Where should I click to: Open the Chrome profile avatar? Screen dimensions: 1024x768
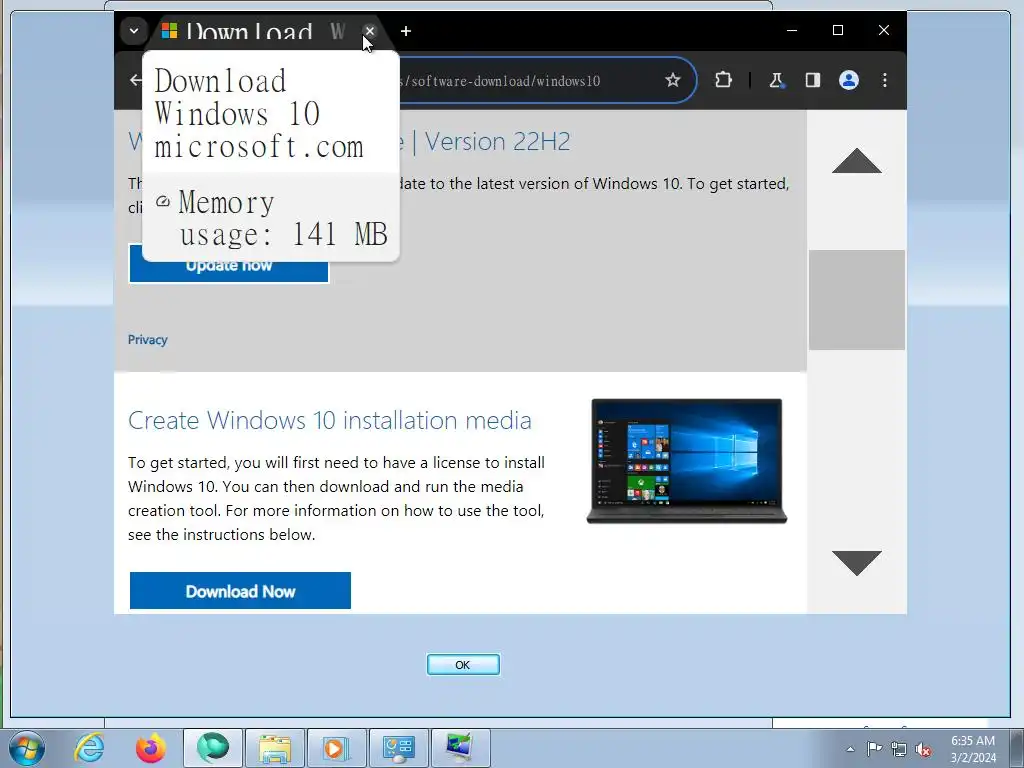[848, 80]
